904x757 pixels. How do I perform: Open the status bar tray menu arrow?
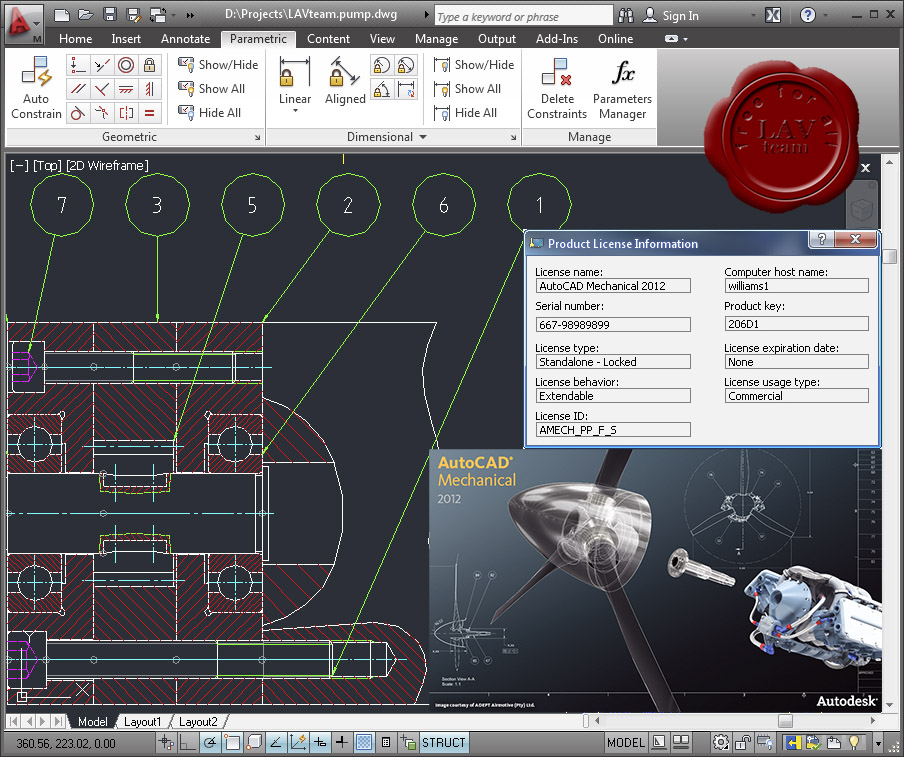coord(878,744)
